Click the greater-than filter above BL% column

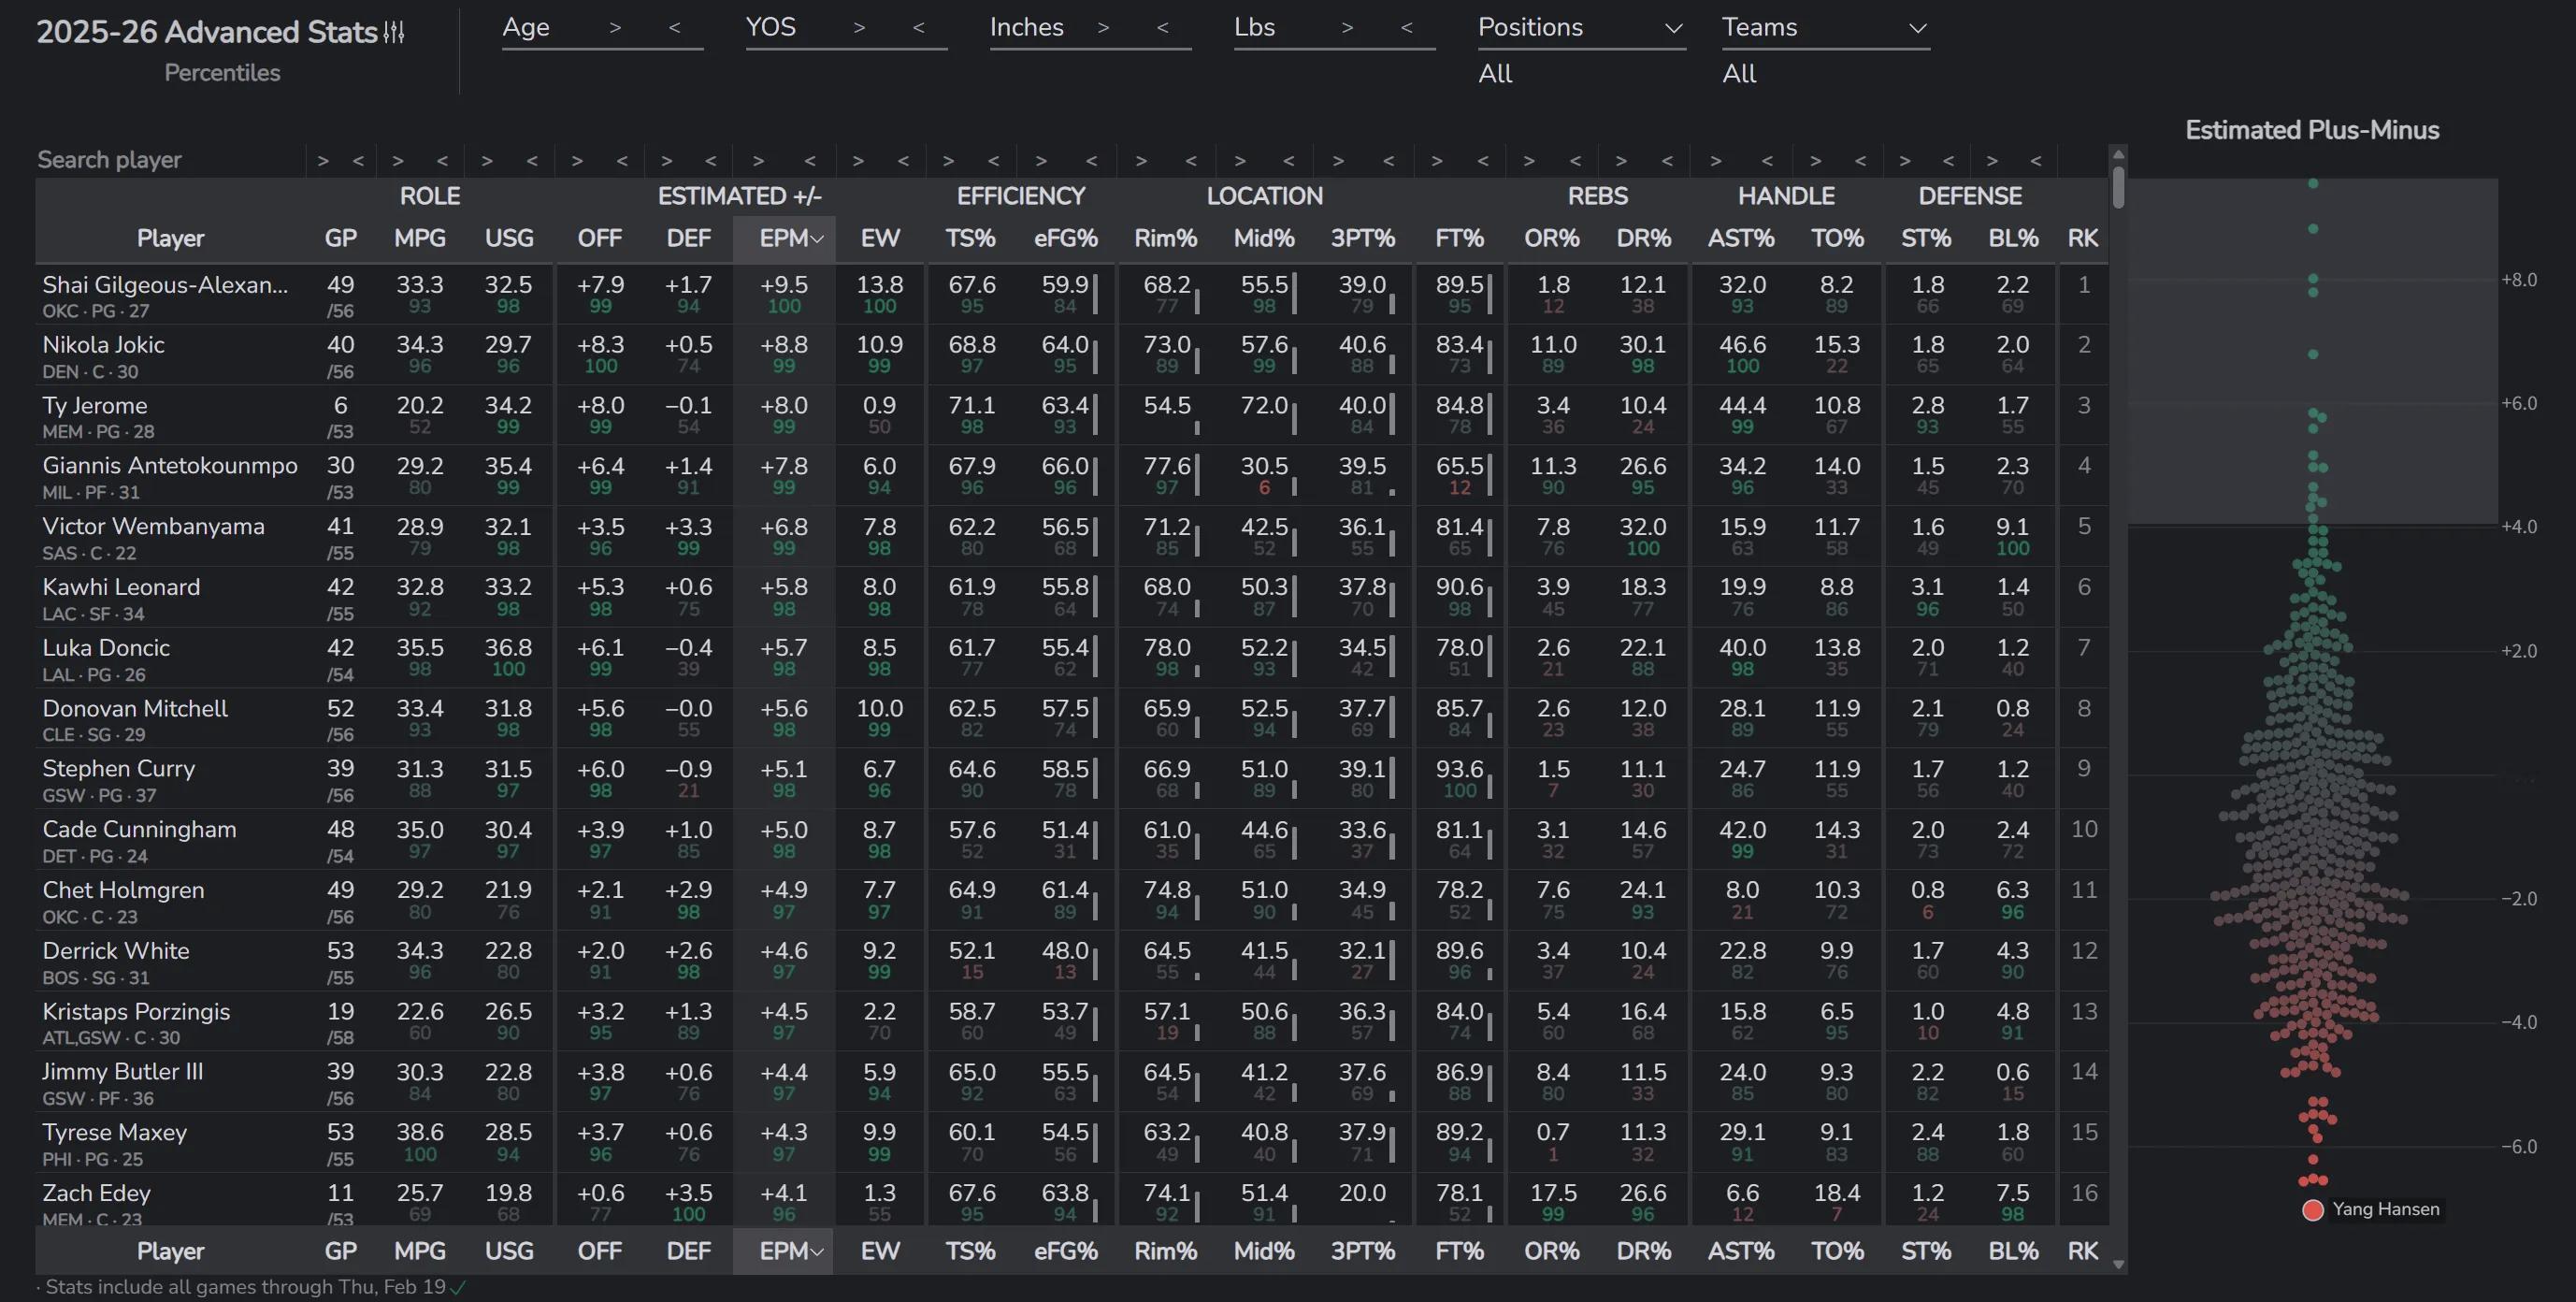tap(1992, 161)
